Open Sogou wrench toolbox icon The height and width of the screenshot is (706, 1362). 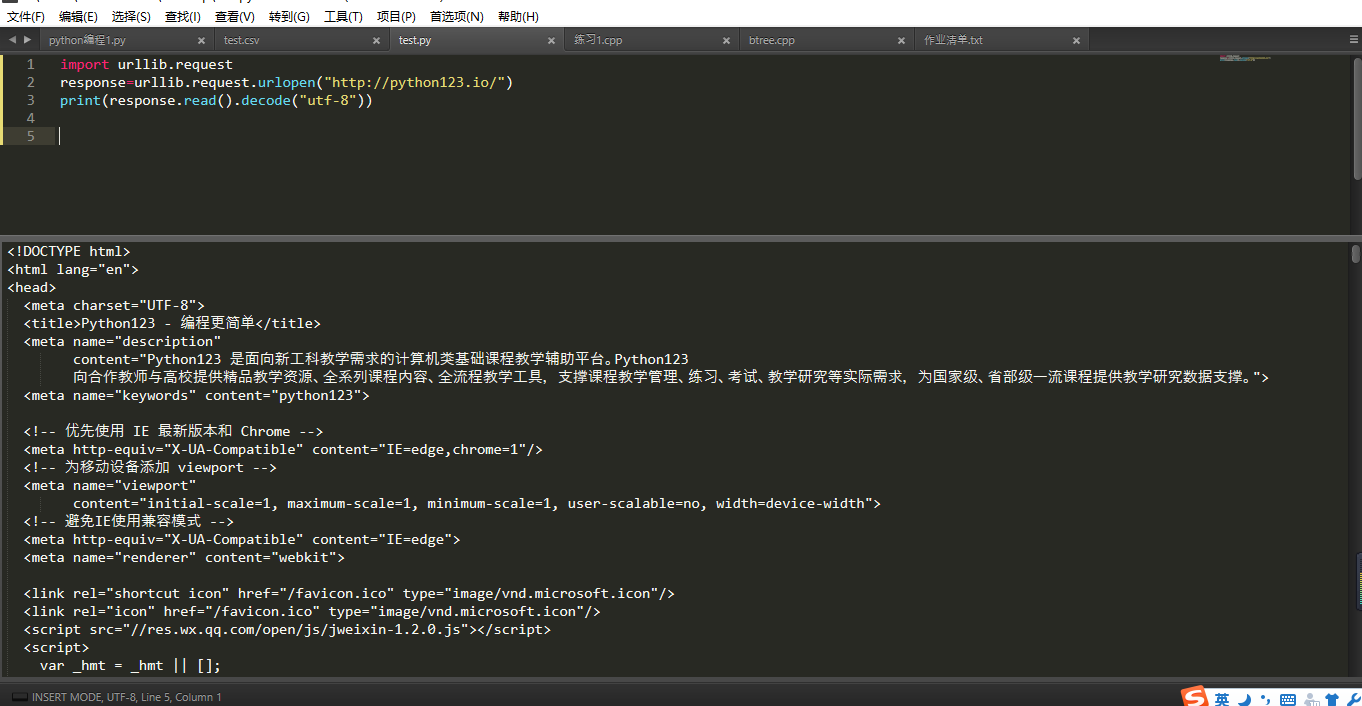coord(1352,698)
